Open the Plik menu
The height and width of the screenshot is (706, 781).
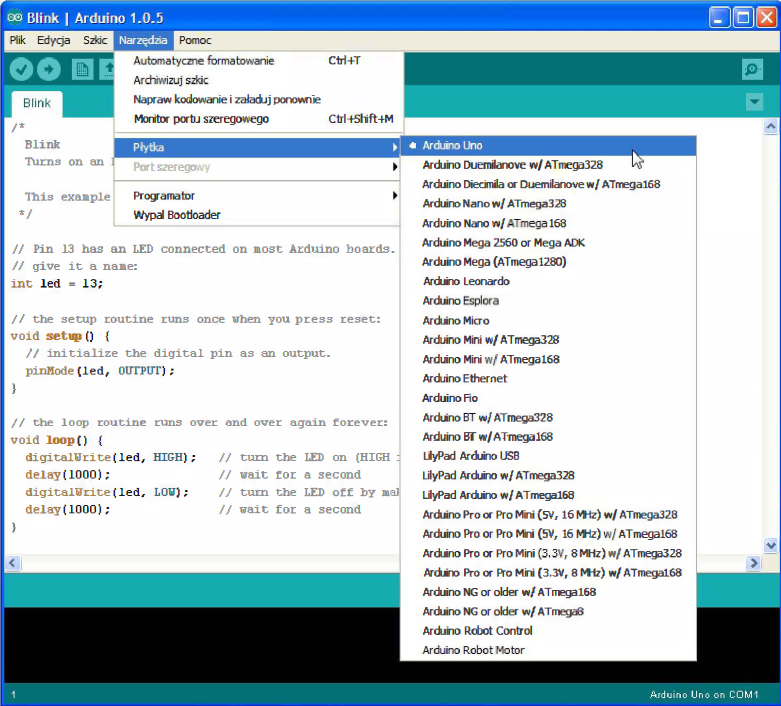pyautogui.click(x=17, y=40)
